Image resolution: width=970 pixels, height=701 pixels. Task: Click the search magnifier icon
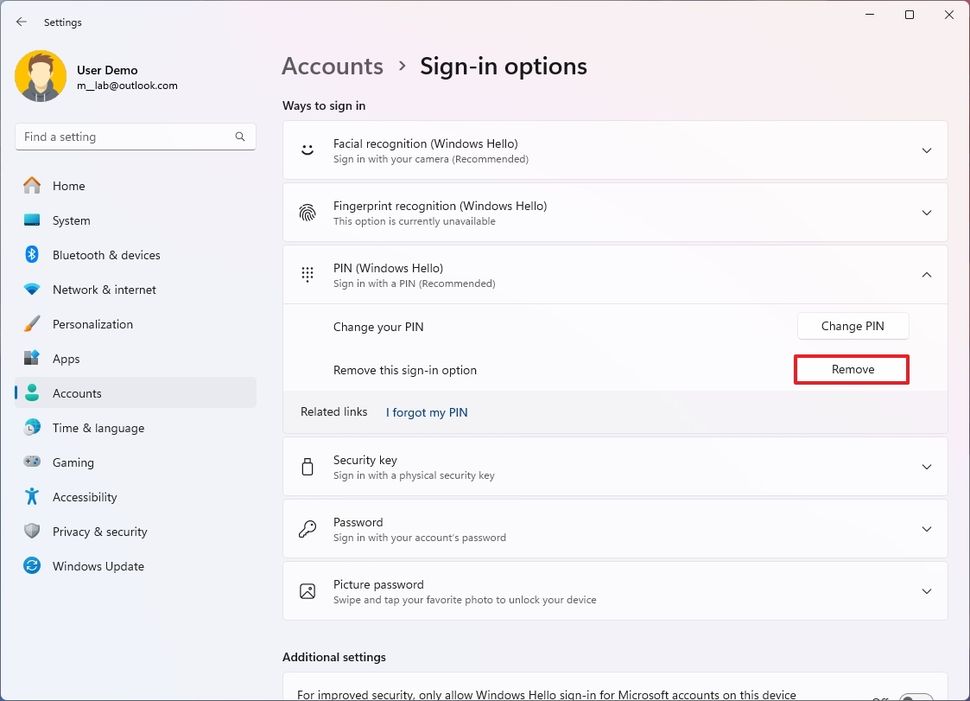pos(239,136)
